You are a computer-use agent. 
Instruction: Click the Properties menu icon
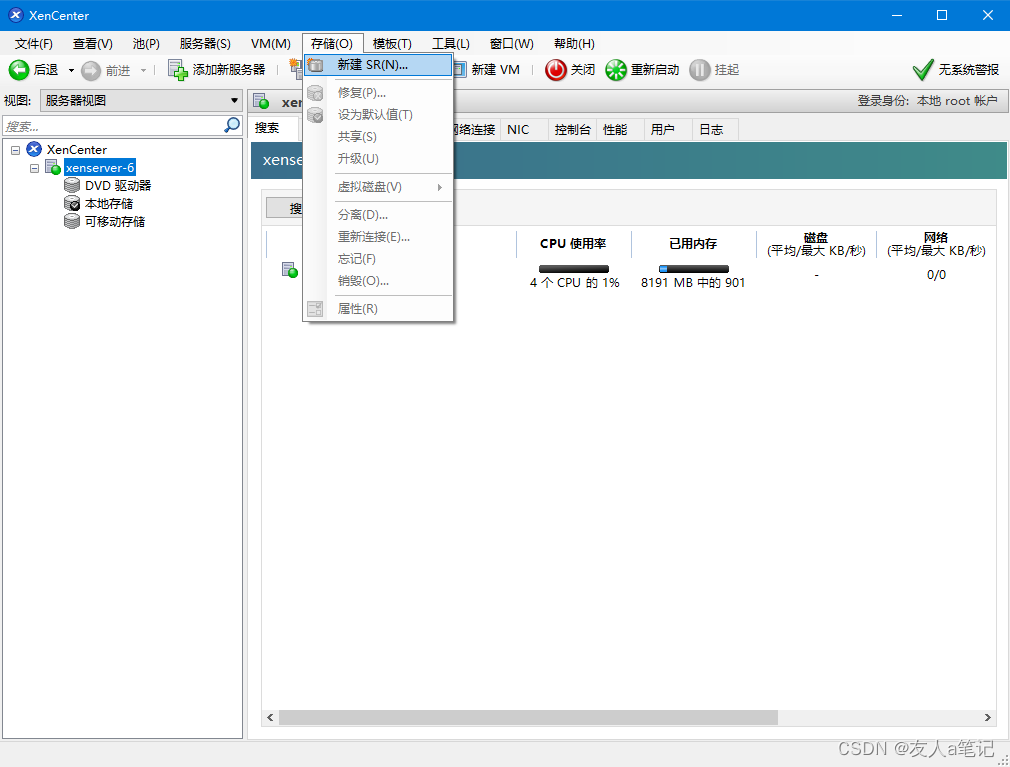click(x=315, y=309)
